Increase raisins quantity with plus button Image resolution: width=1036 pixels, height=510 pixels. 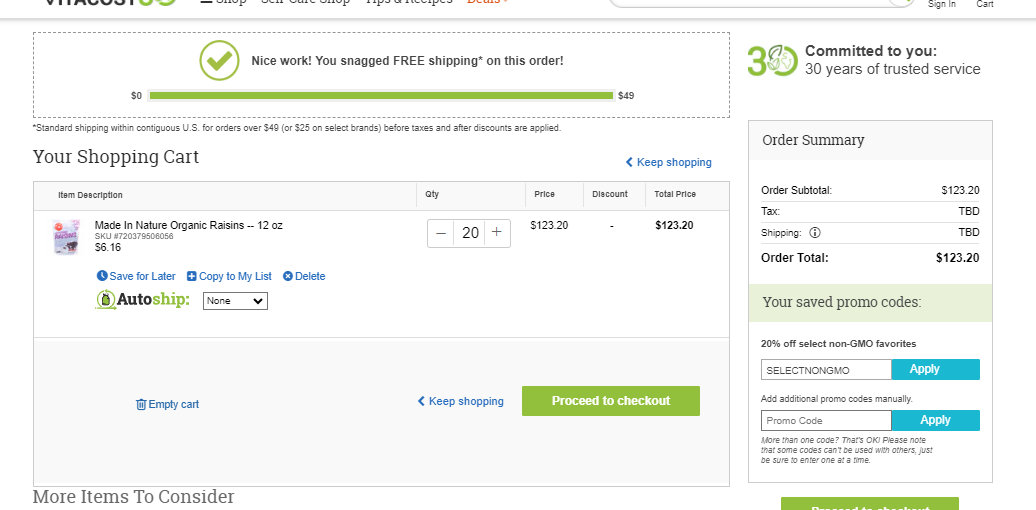click(498, 233)
